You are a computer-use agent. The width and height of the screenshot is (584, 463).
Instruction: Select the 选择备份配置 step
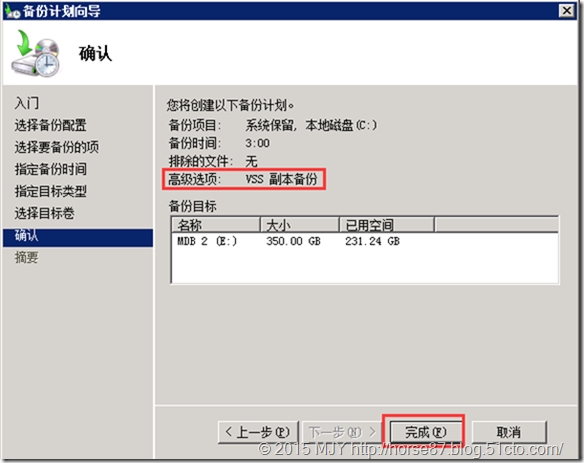click(x=50, y=125)
